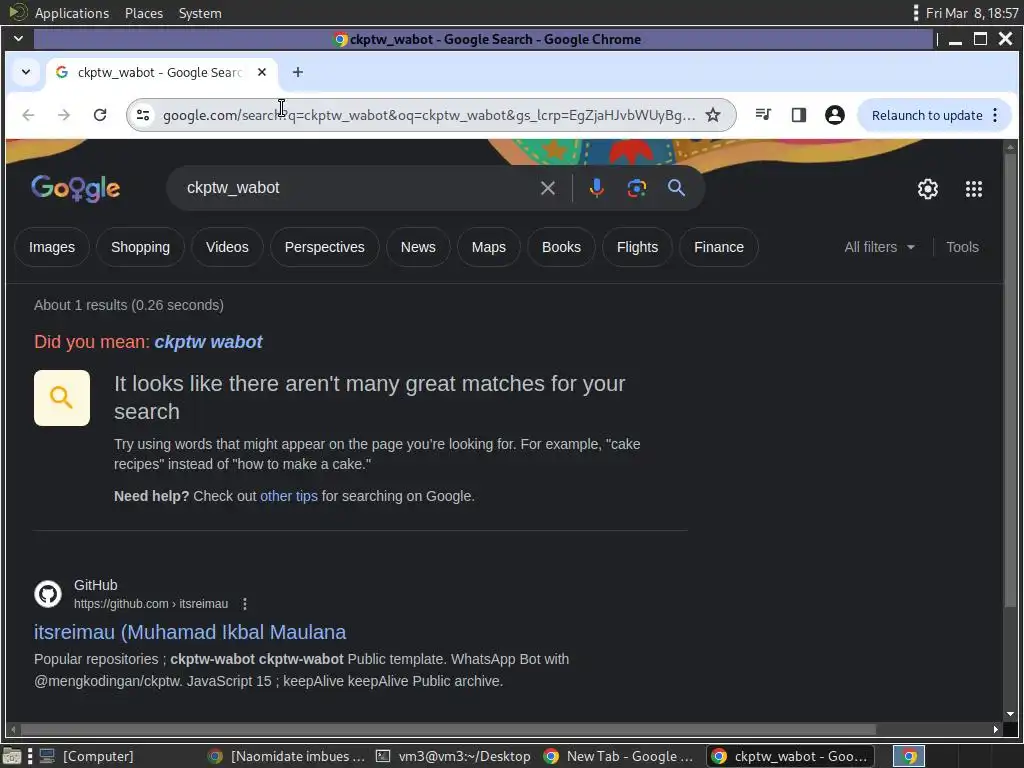Filter results by Perspectives

pyautogui.click(x=325, y=247)
